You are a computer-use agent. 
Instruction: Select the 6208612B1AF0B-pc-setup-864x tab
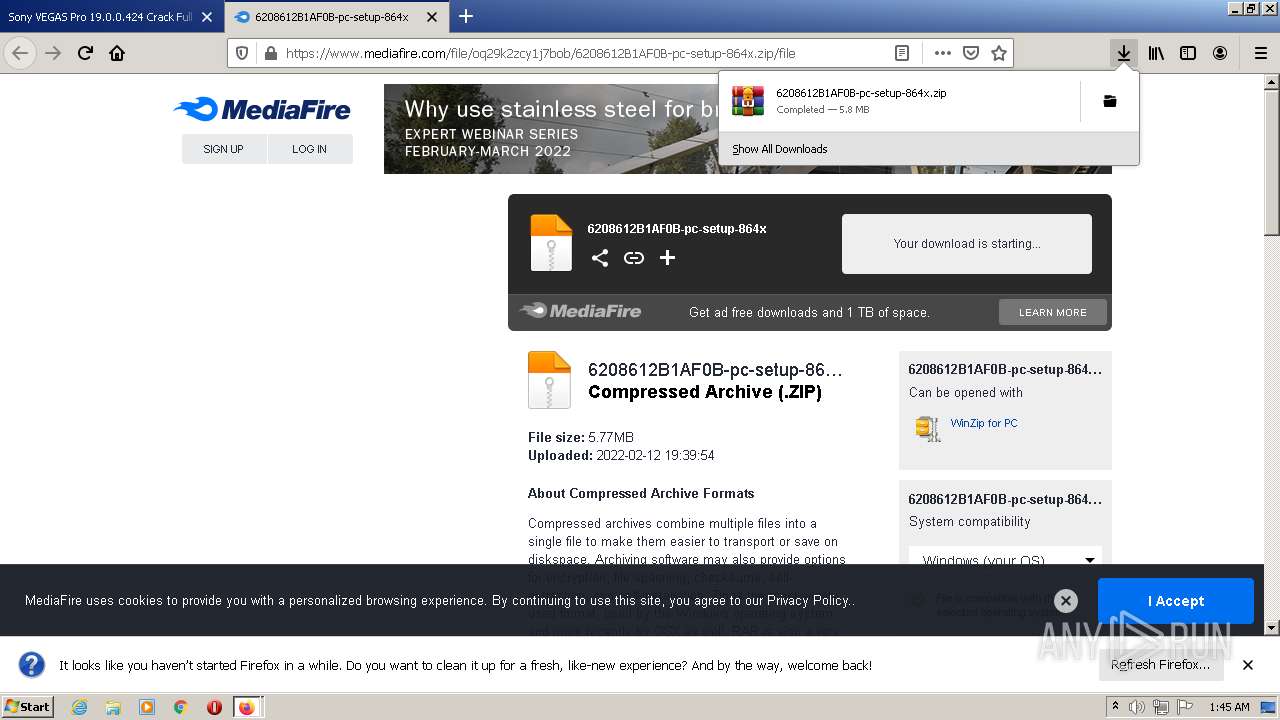click(x=330, y=17)
